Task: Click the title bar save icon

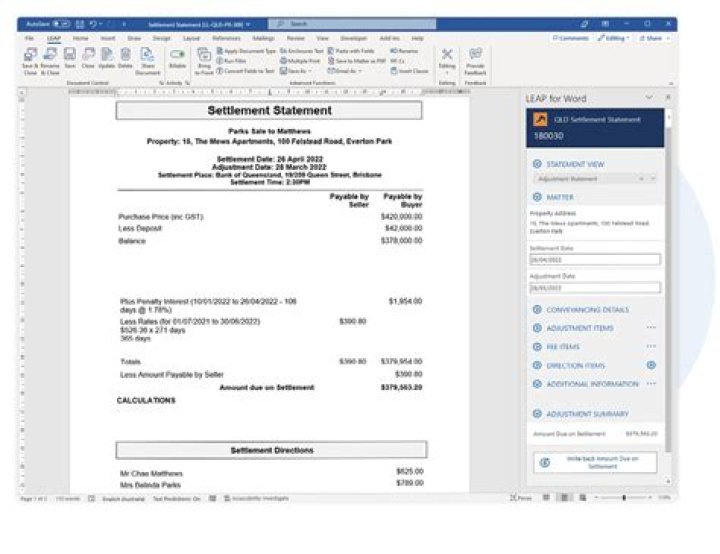Action: (79, 23)
